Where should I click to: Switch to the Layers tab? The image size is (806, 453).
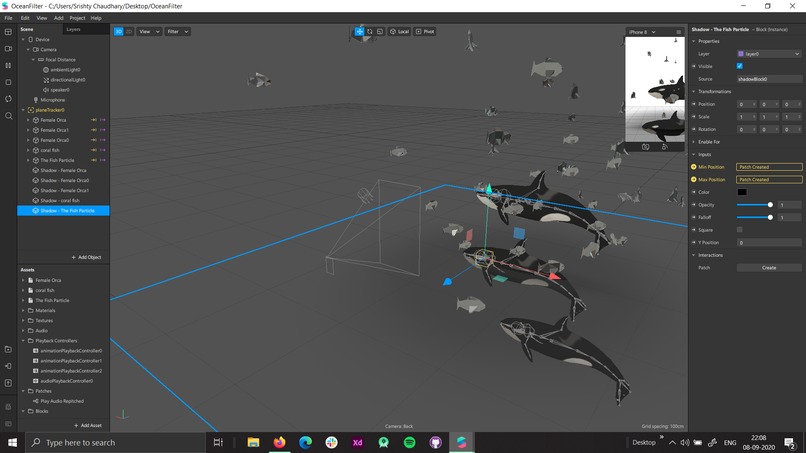click(73, 29)
